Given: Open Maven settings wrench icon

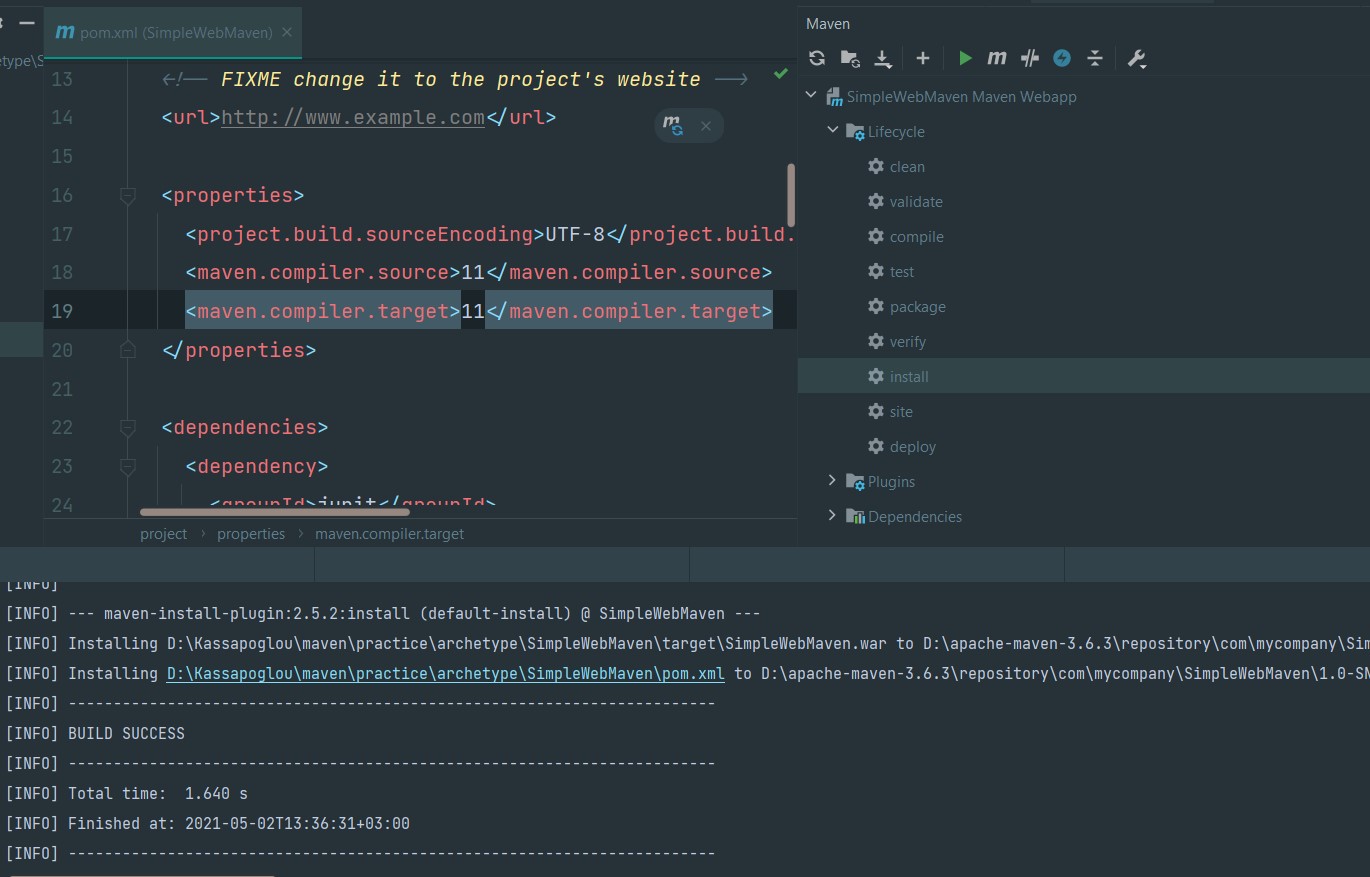Looking at the screenshot, I should (x=1136, y=58).
